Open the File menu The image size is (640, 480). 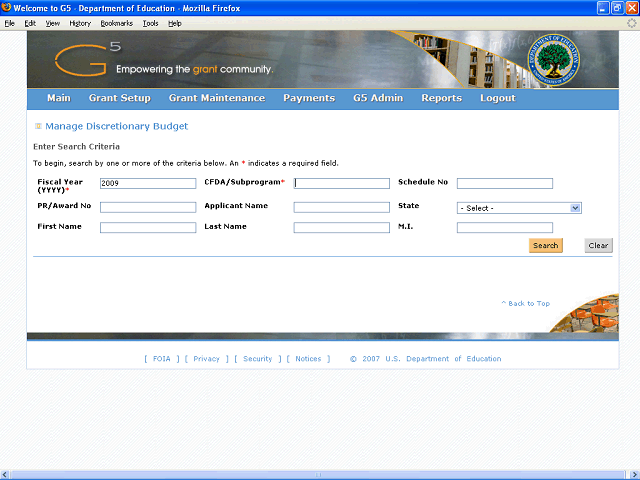pos(9,23)
